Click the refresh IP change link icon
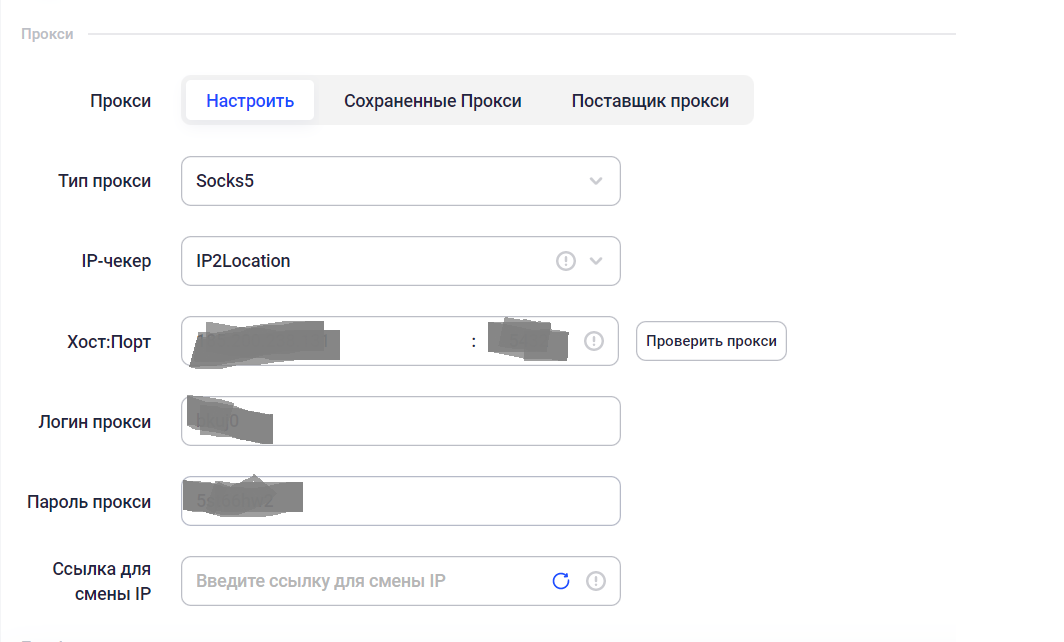Image resolution: width=1064 pixels, height=642 pixels. (561, 581)
